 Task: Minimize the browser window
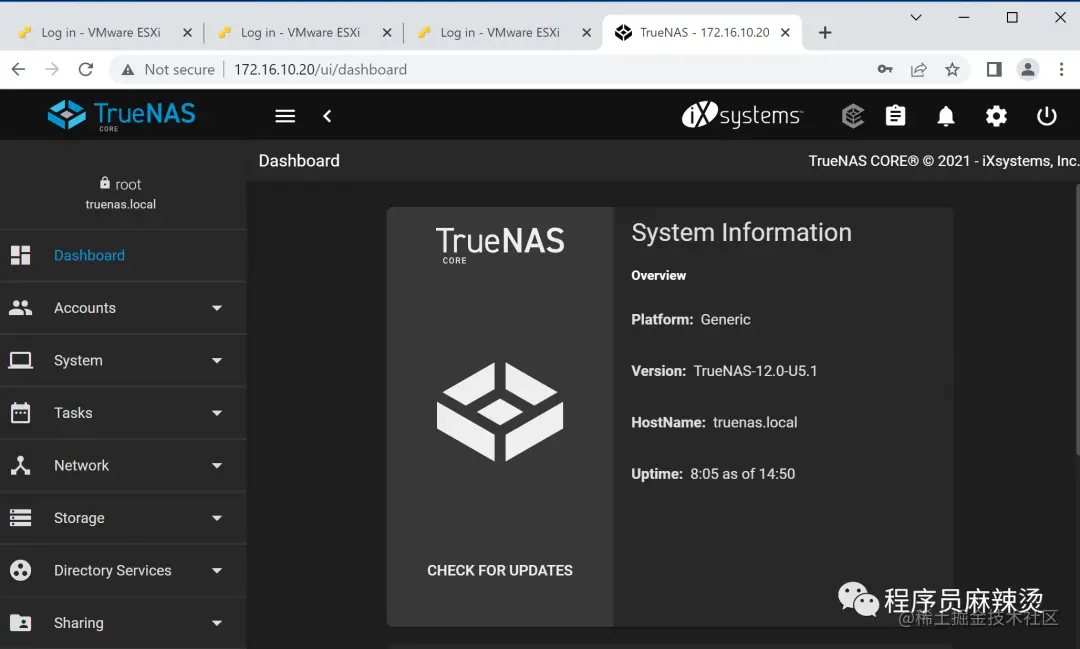point(964,17)
